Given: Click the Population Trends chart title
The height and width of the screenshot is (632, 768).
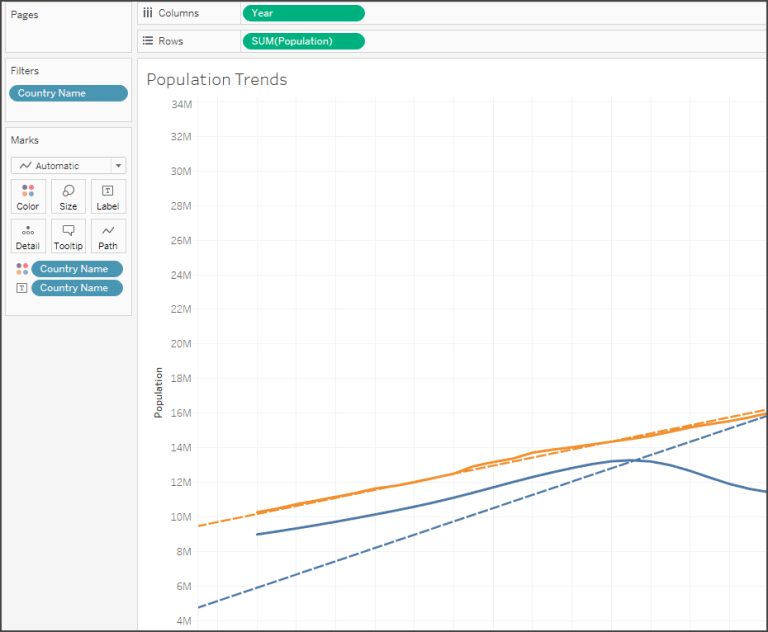Looking at the screenshot, I should 217,80.
